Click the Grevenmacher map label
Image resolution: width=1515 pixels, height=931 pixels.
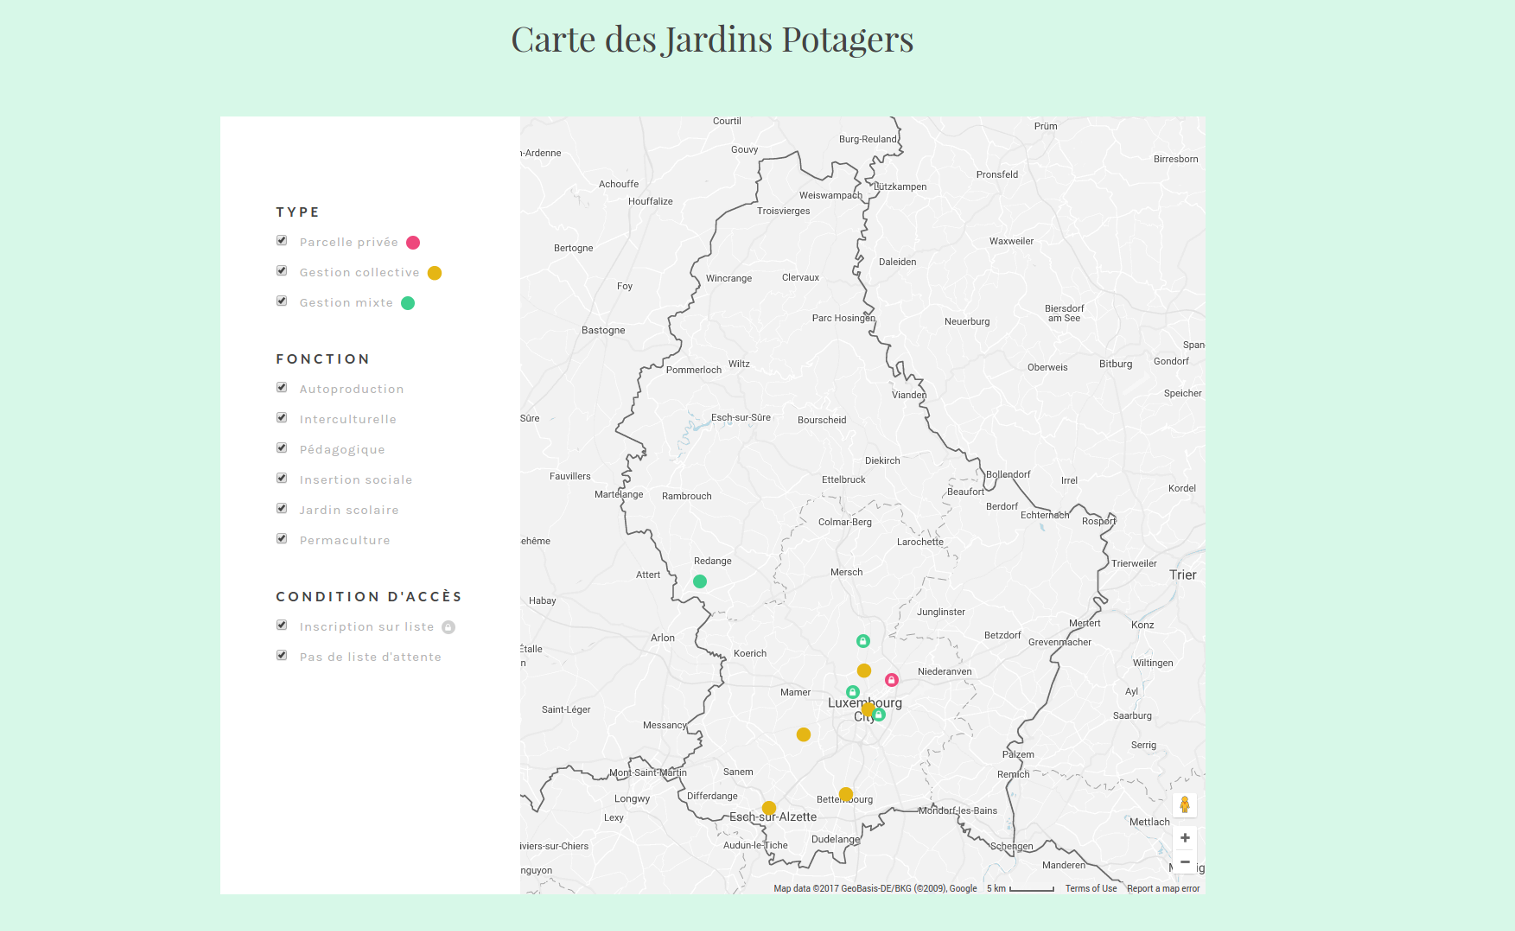tap(1060, 642)
